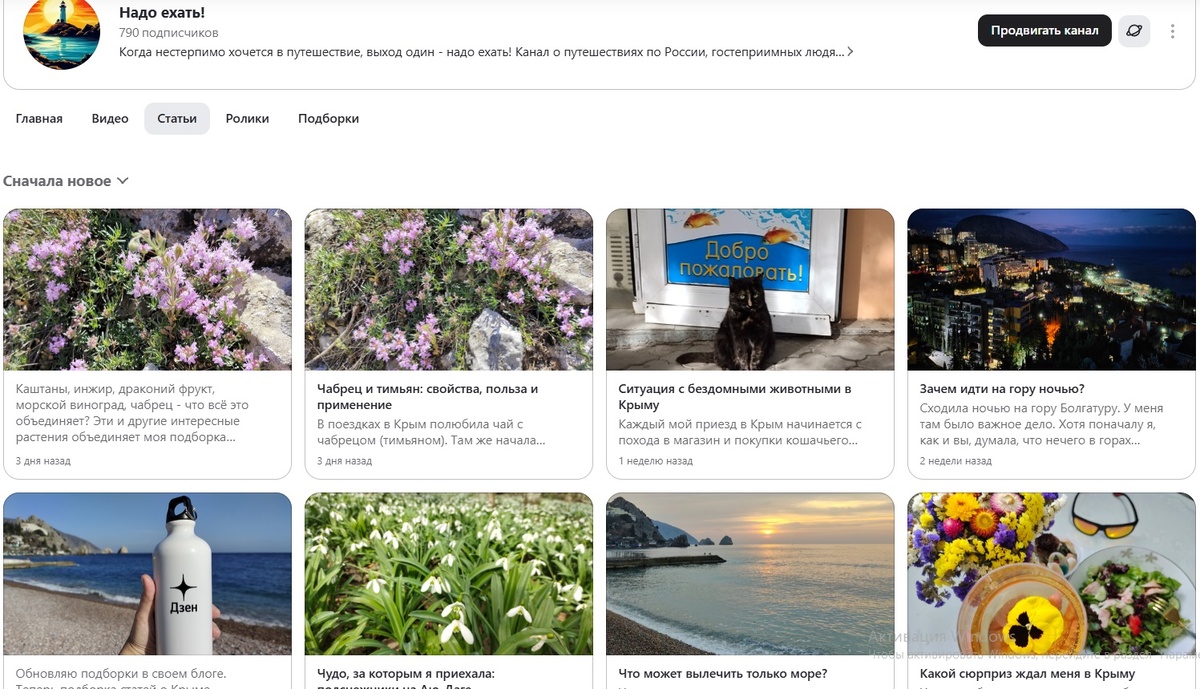The height and width of the screenshot is (689, 1200).
Task: Open the Сначала новое sort dropdown
Action: tap(66, 181)
